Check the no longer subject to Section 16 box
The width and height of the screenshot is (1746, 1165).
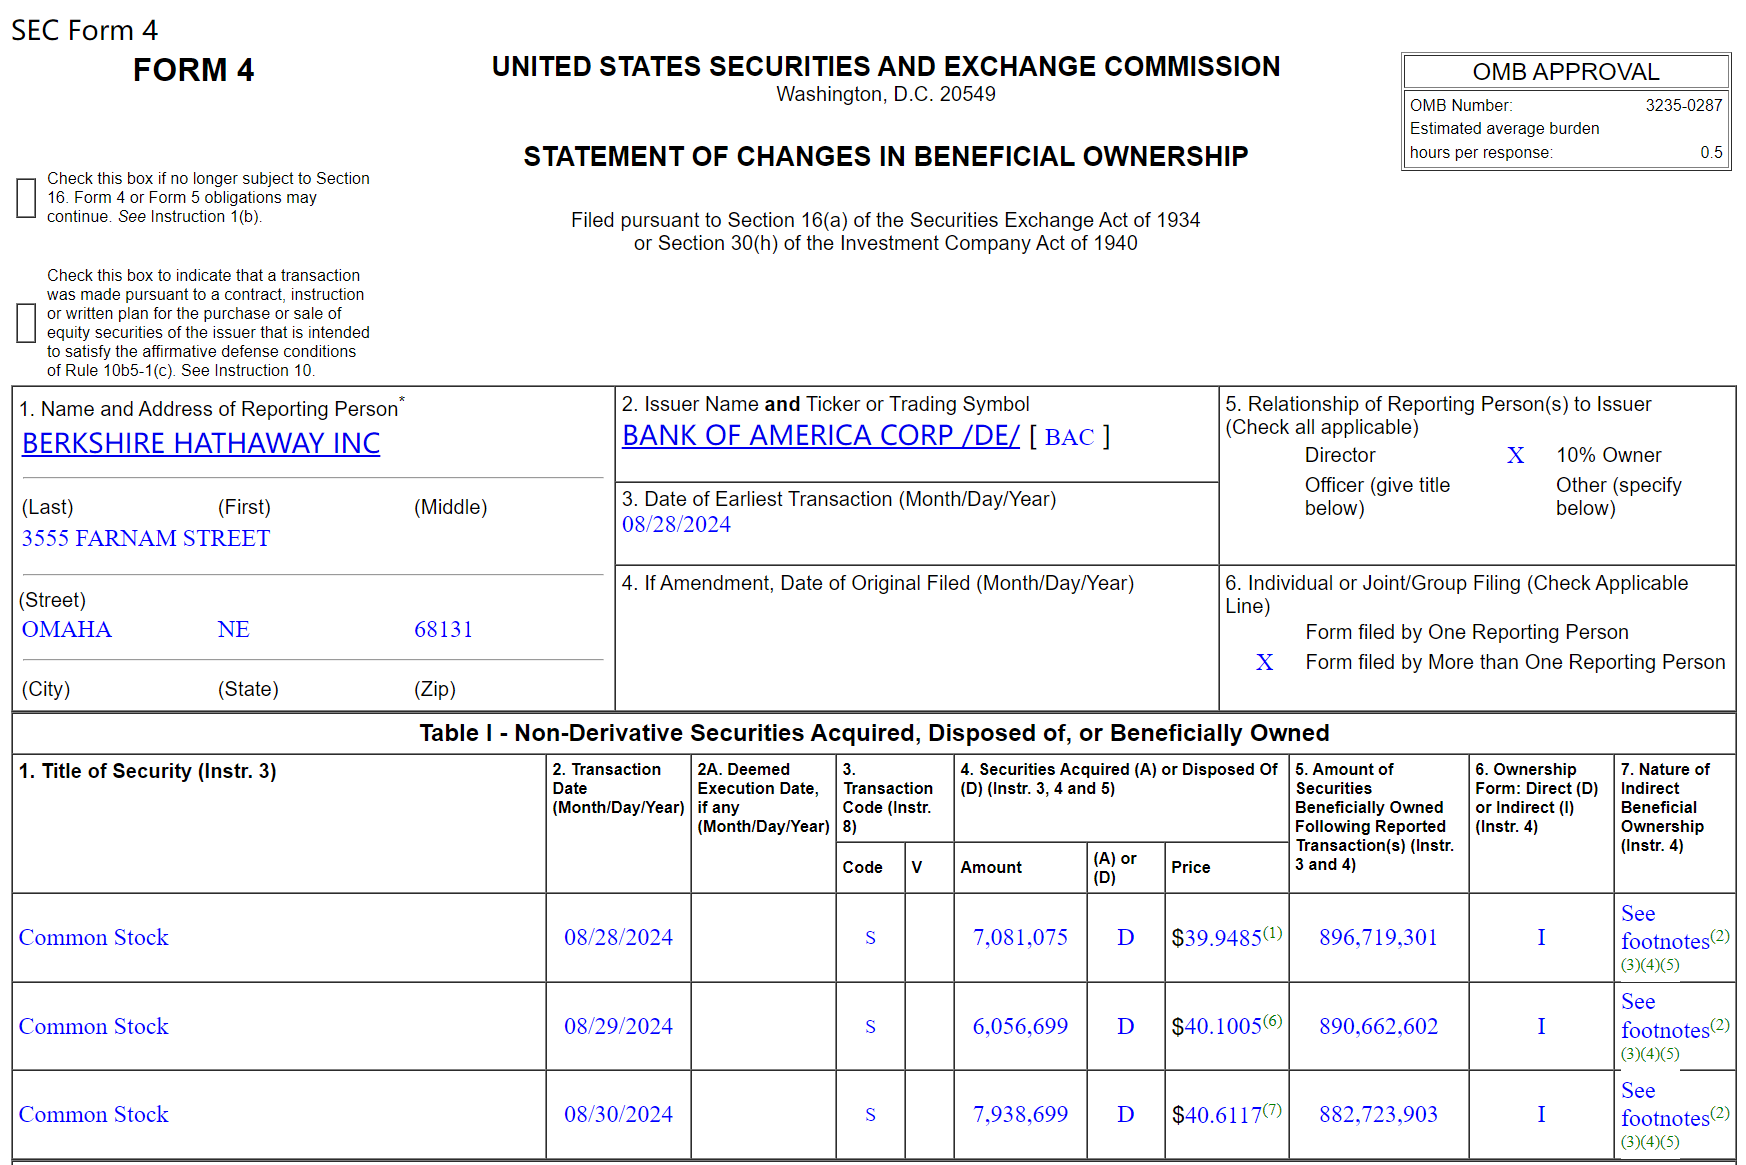pos(27,198)
